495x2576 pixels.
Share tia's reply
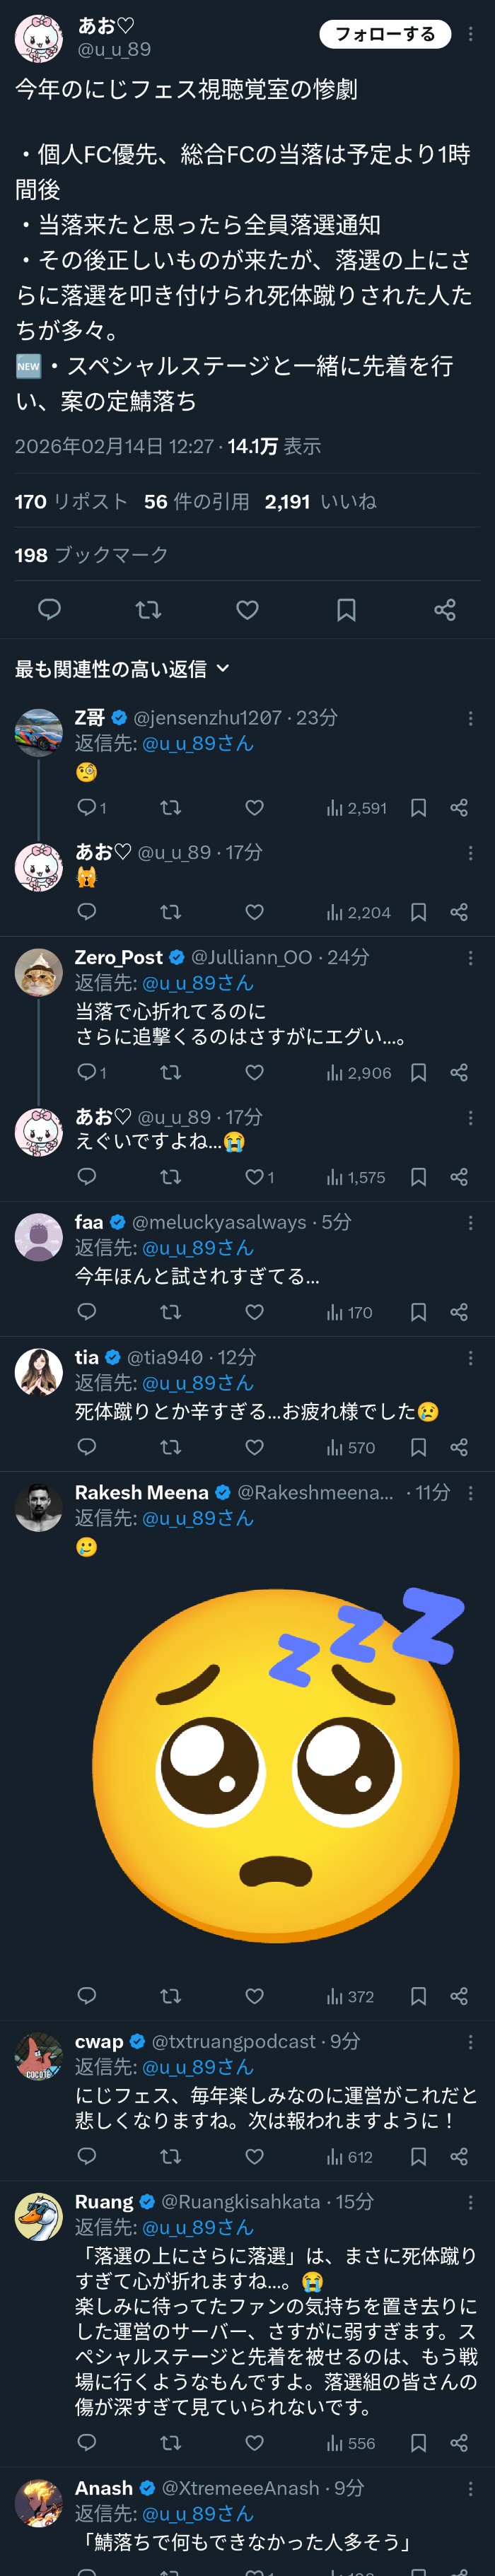tap(459, 1446)
